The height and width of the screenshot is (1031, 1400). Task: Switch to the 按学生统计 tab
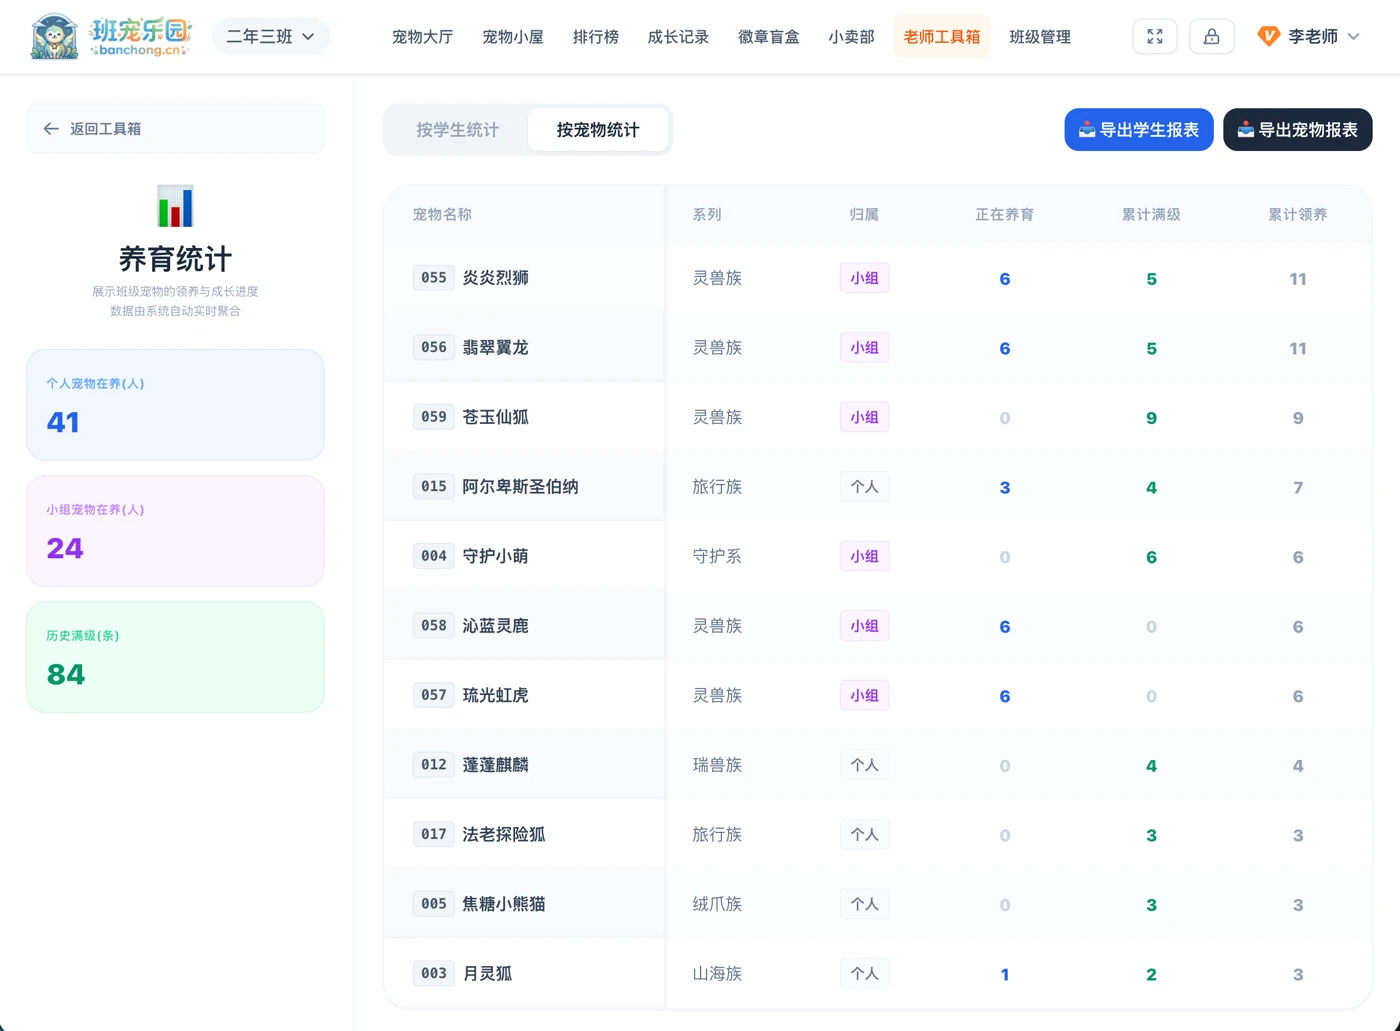457,130
